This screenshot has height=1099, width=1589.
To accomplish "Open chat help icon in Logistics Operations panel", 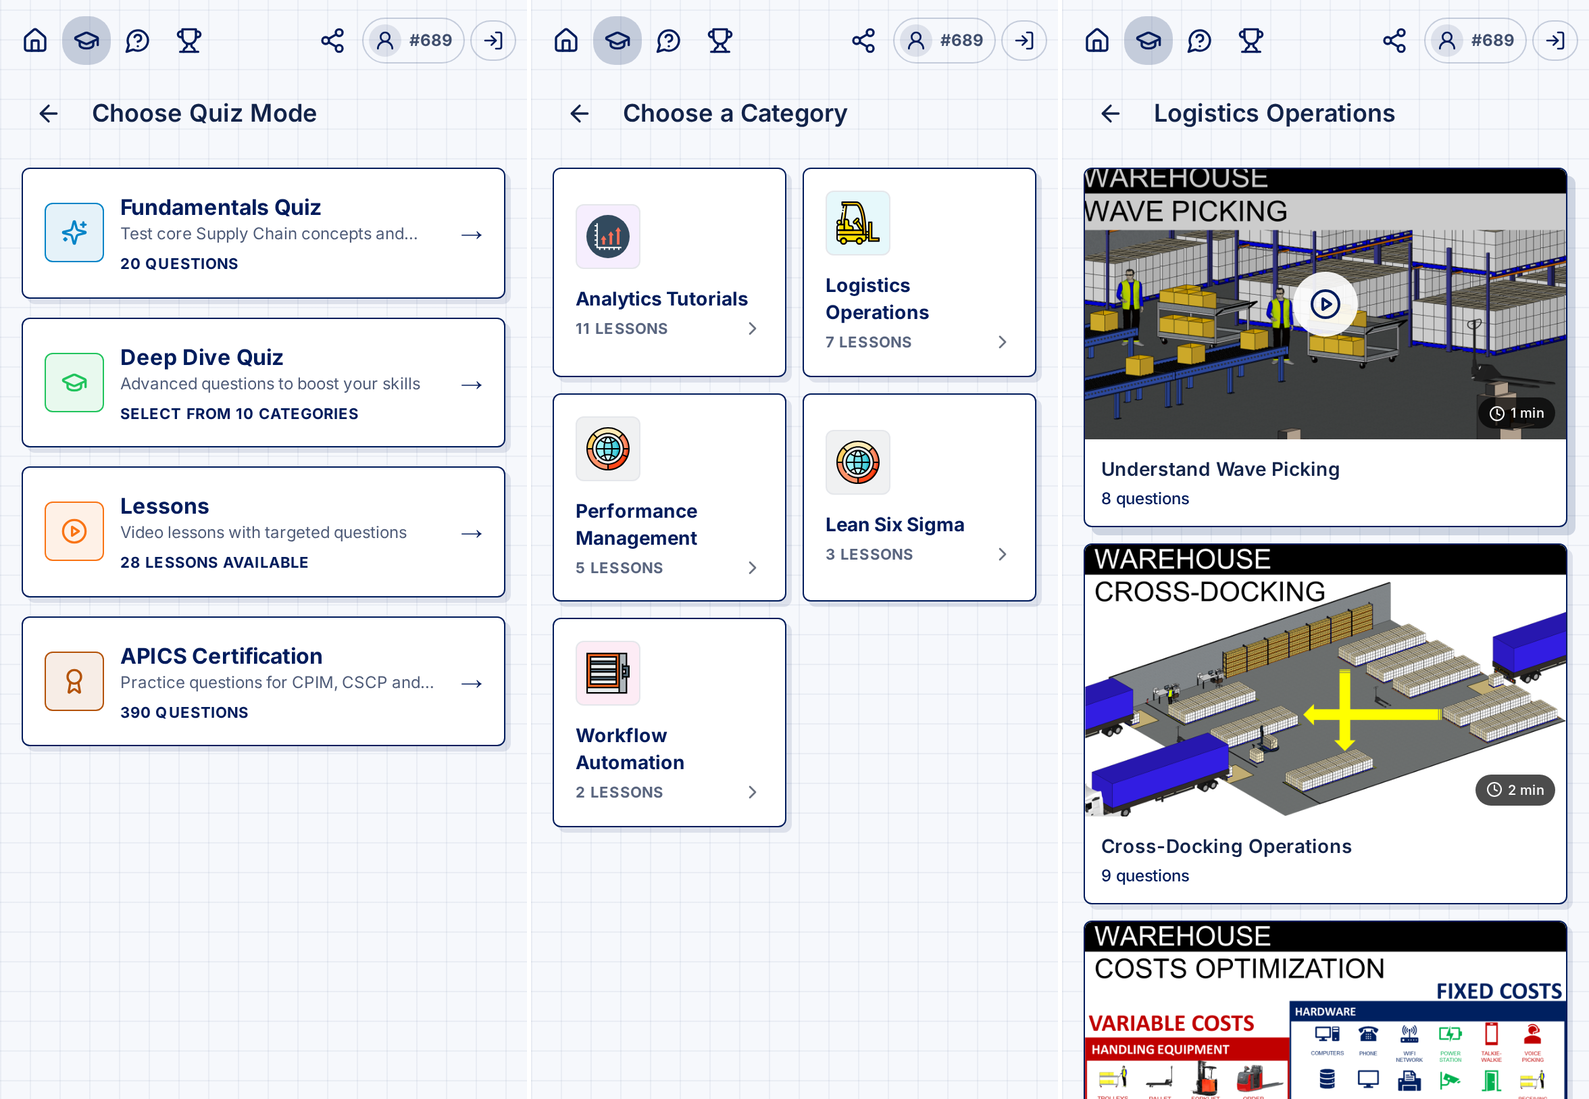I will (1200, 40).
